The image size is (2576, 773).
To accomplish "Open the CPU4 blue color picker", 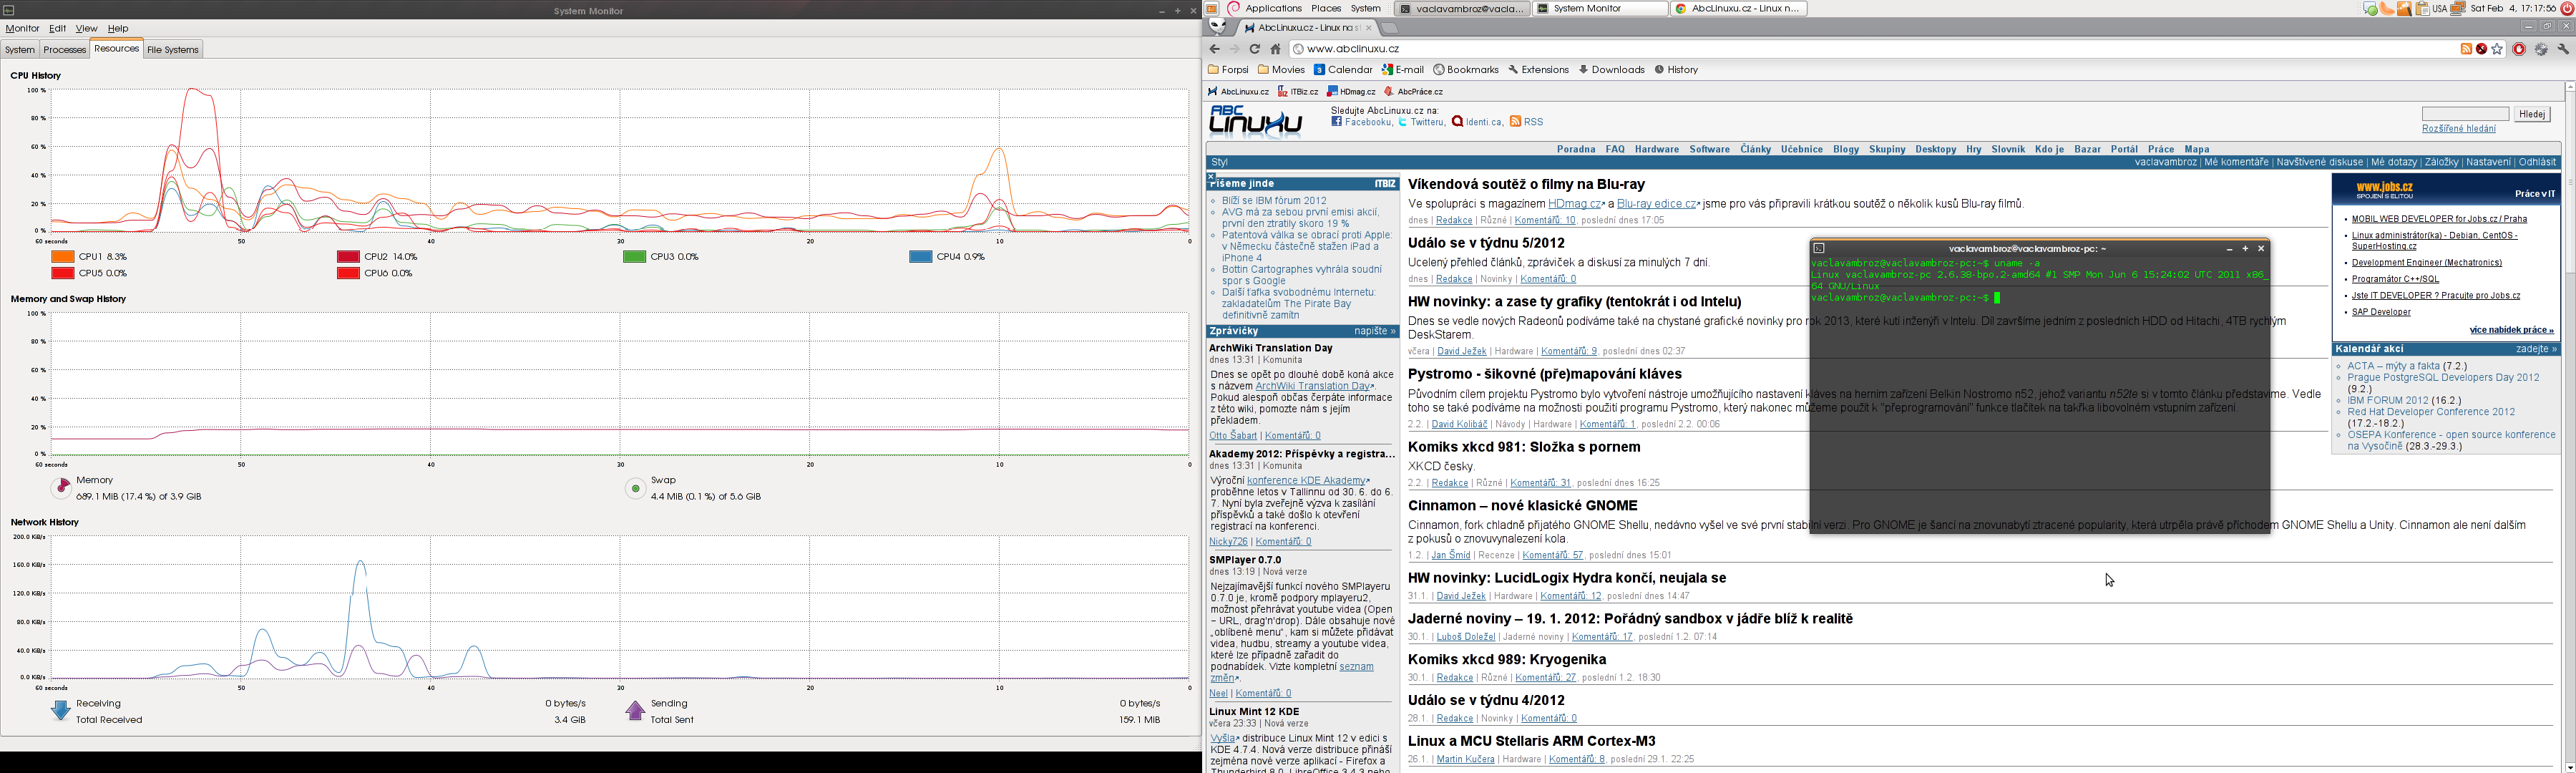I will pyautogui.click(x=920, y=257).
